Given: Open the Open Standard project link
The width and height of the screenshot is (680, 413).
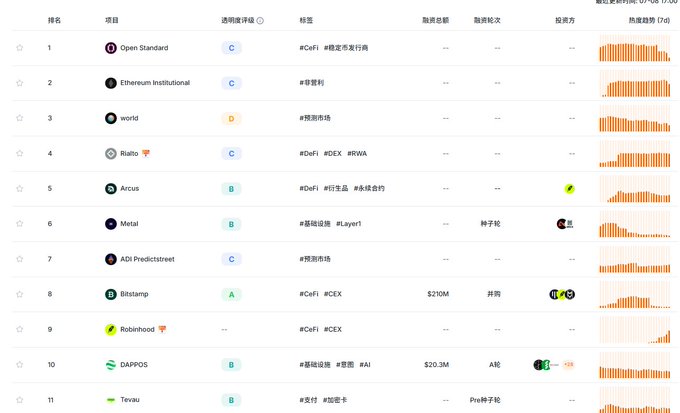Looking at the screenshot, I should (144, 48).
